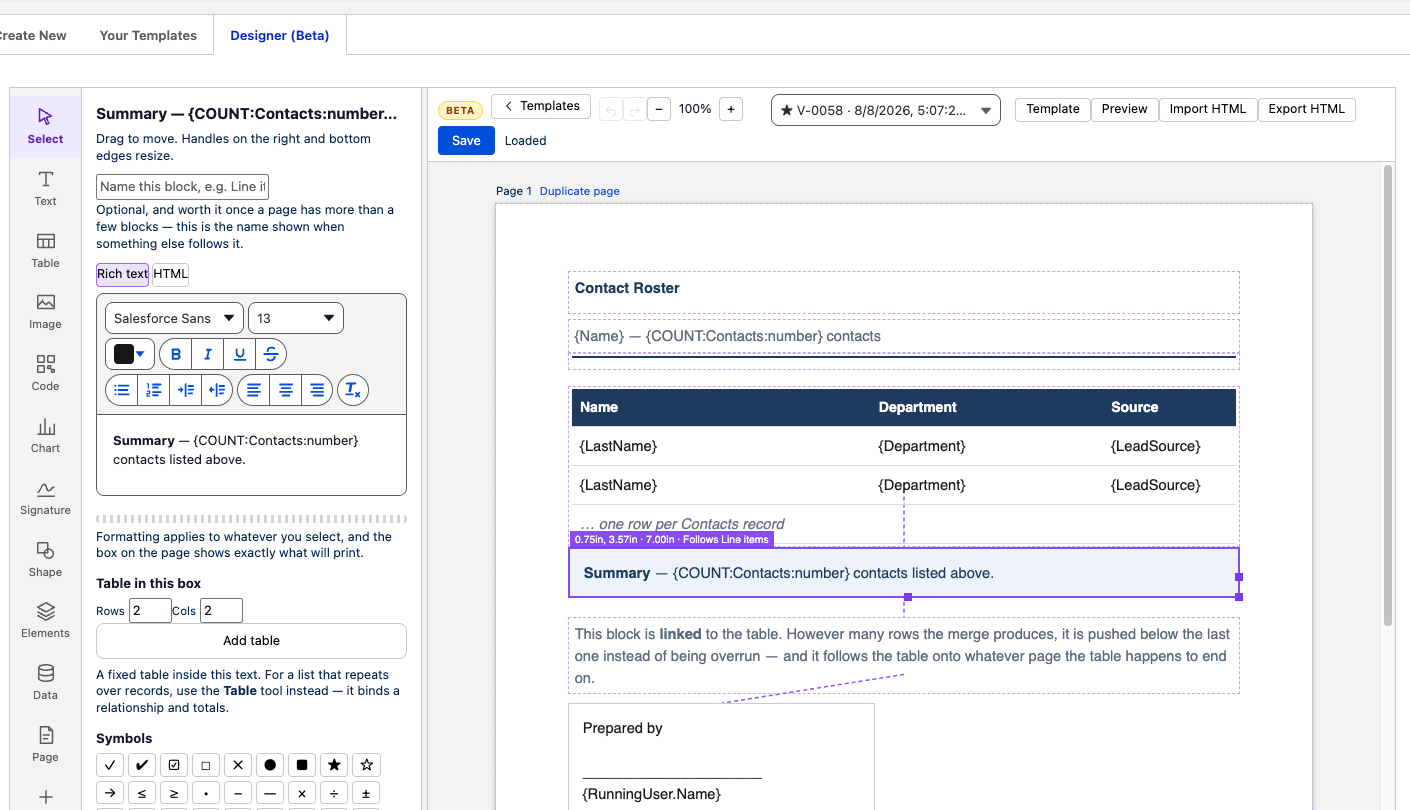This screenshot has width=1410, height=810.
Task: Toggle italic formatting
Action: pyautogui.click(x=207, y=354)
